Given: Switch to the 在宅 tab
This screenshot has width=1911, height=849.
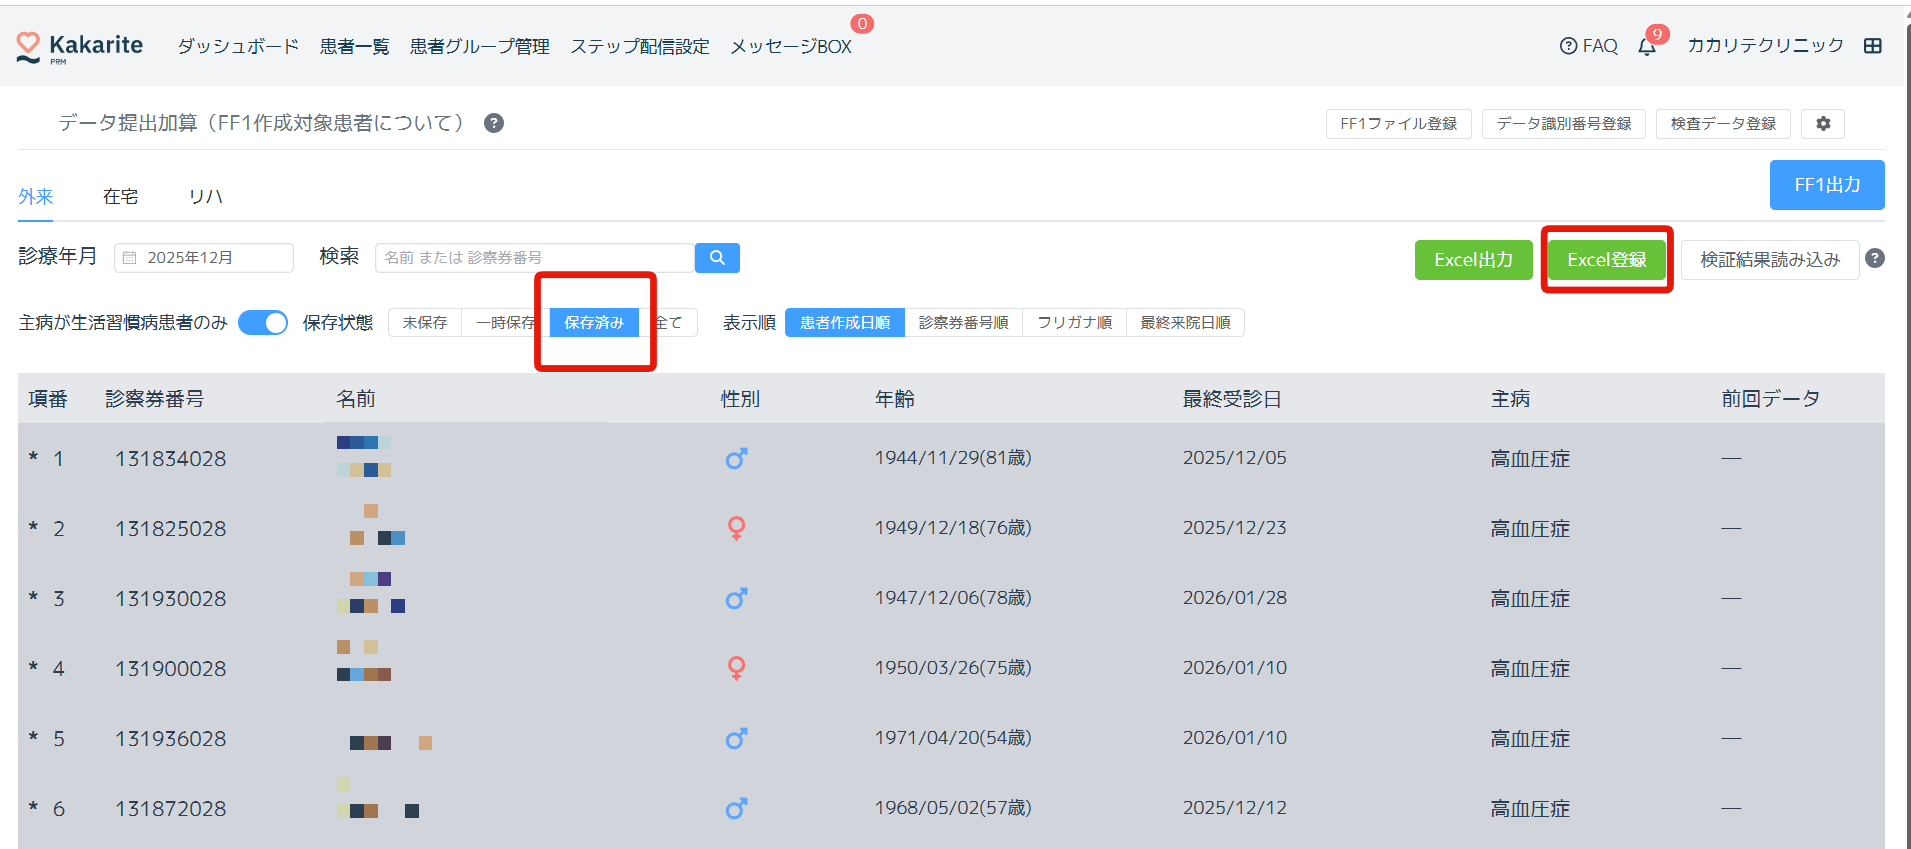Looking at the screenshot, I should [x=120, y=197].
